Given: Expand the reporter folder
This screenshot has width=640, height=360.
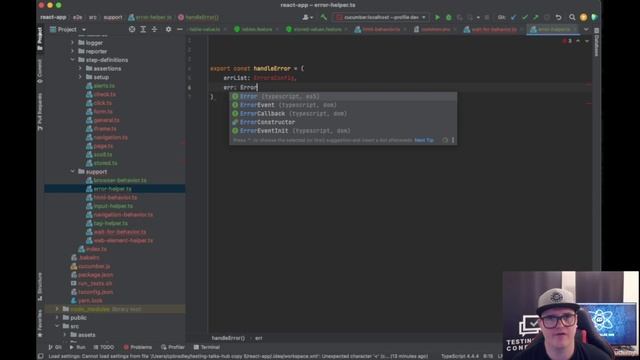Looking at the screenshot, I should 73,51.
